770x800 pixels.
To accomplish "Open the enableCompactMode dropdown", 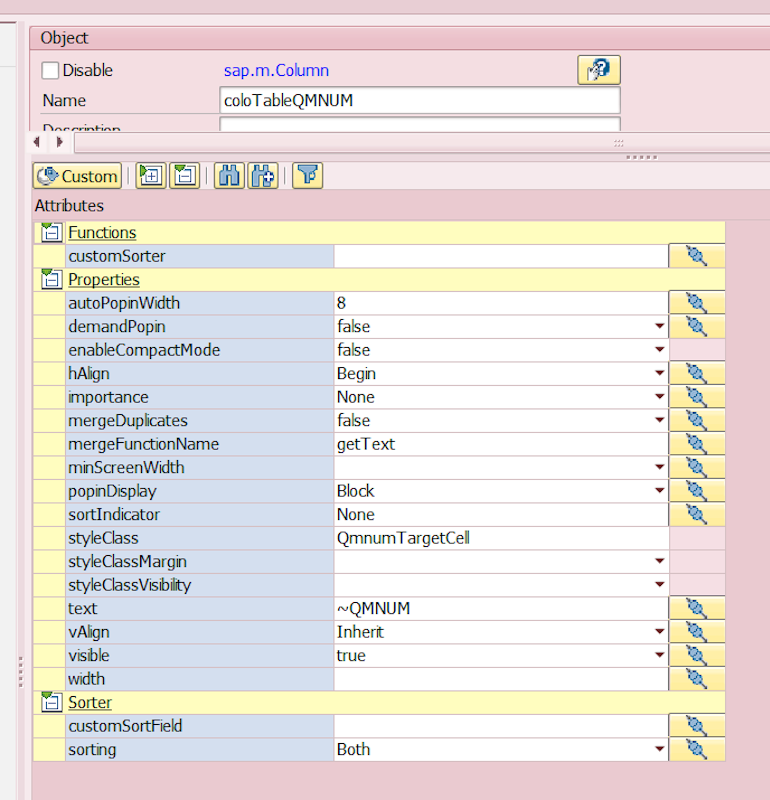I will click(660, 349).
